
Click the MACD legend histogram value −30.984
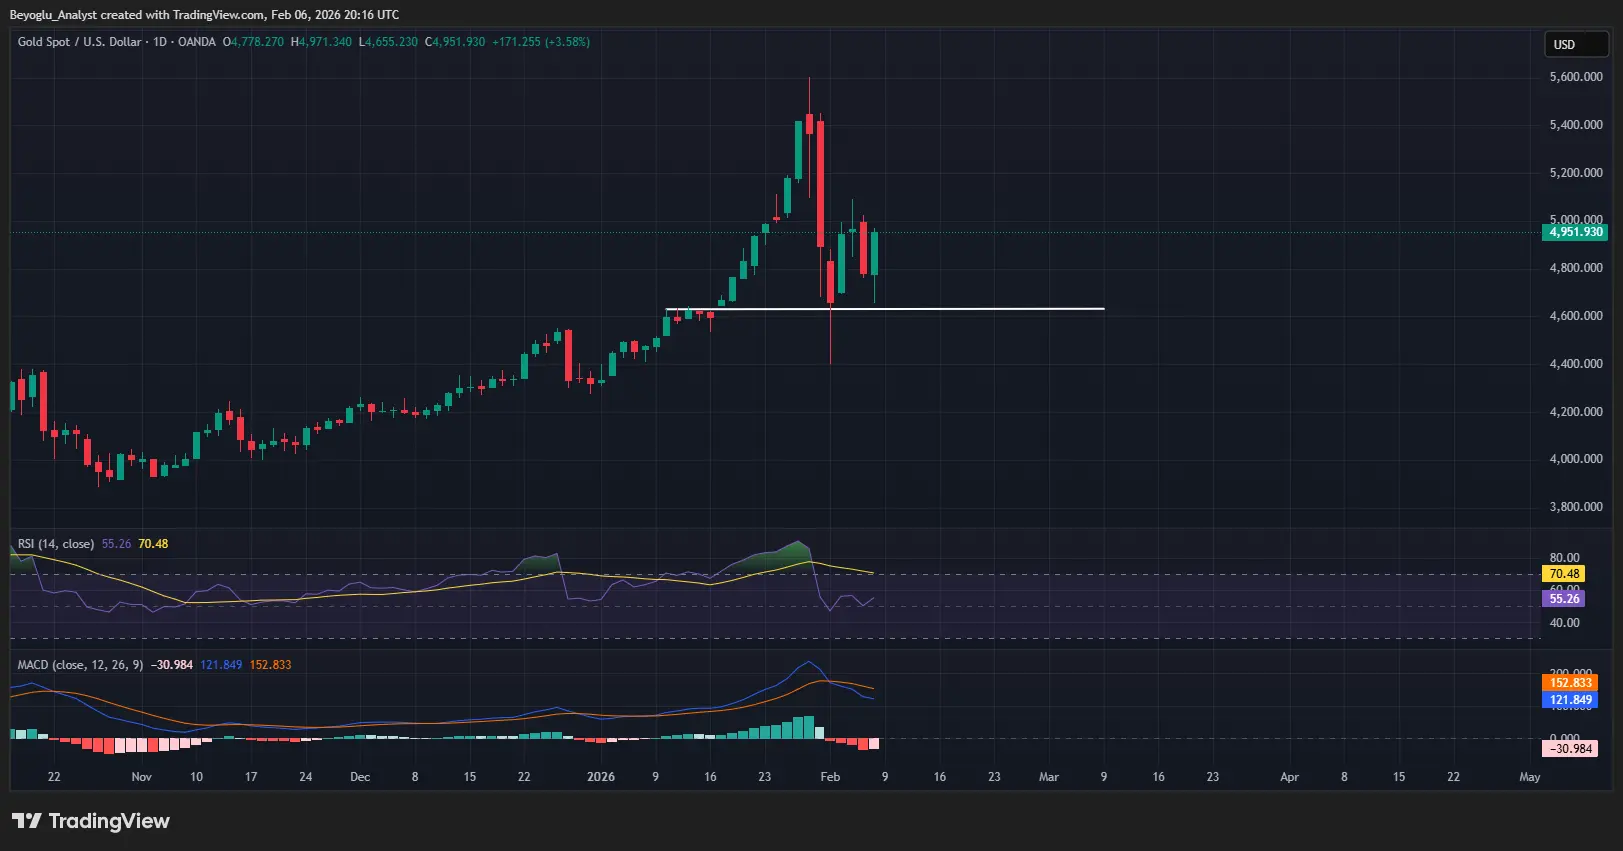coord(172,665)
